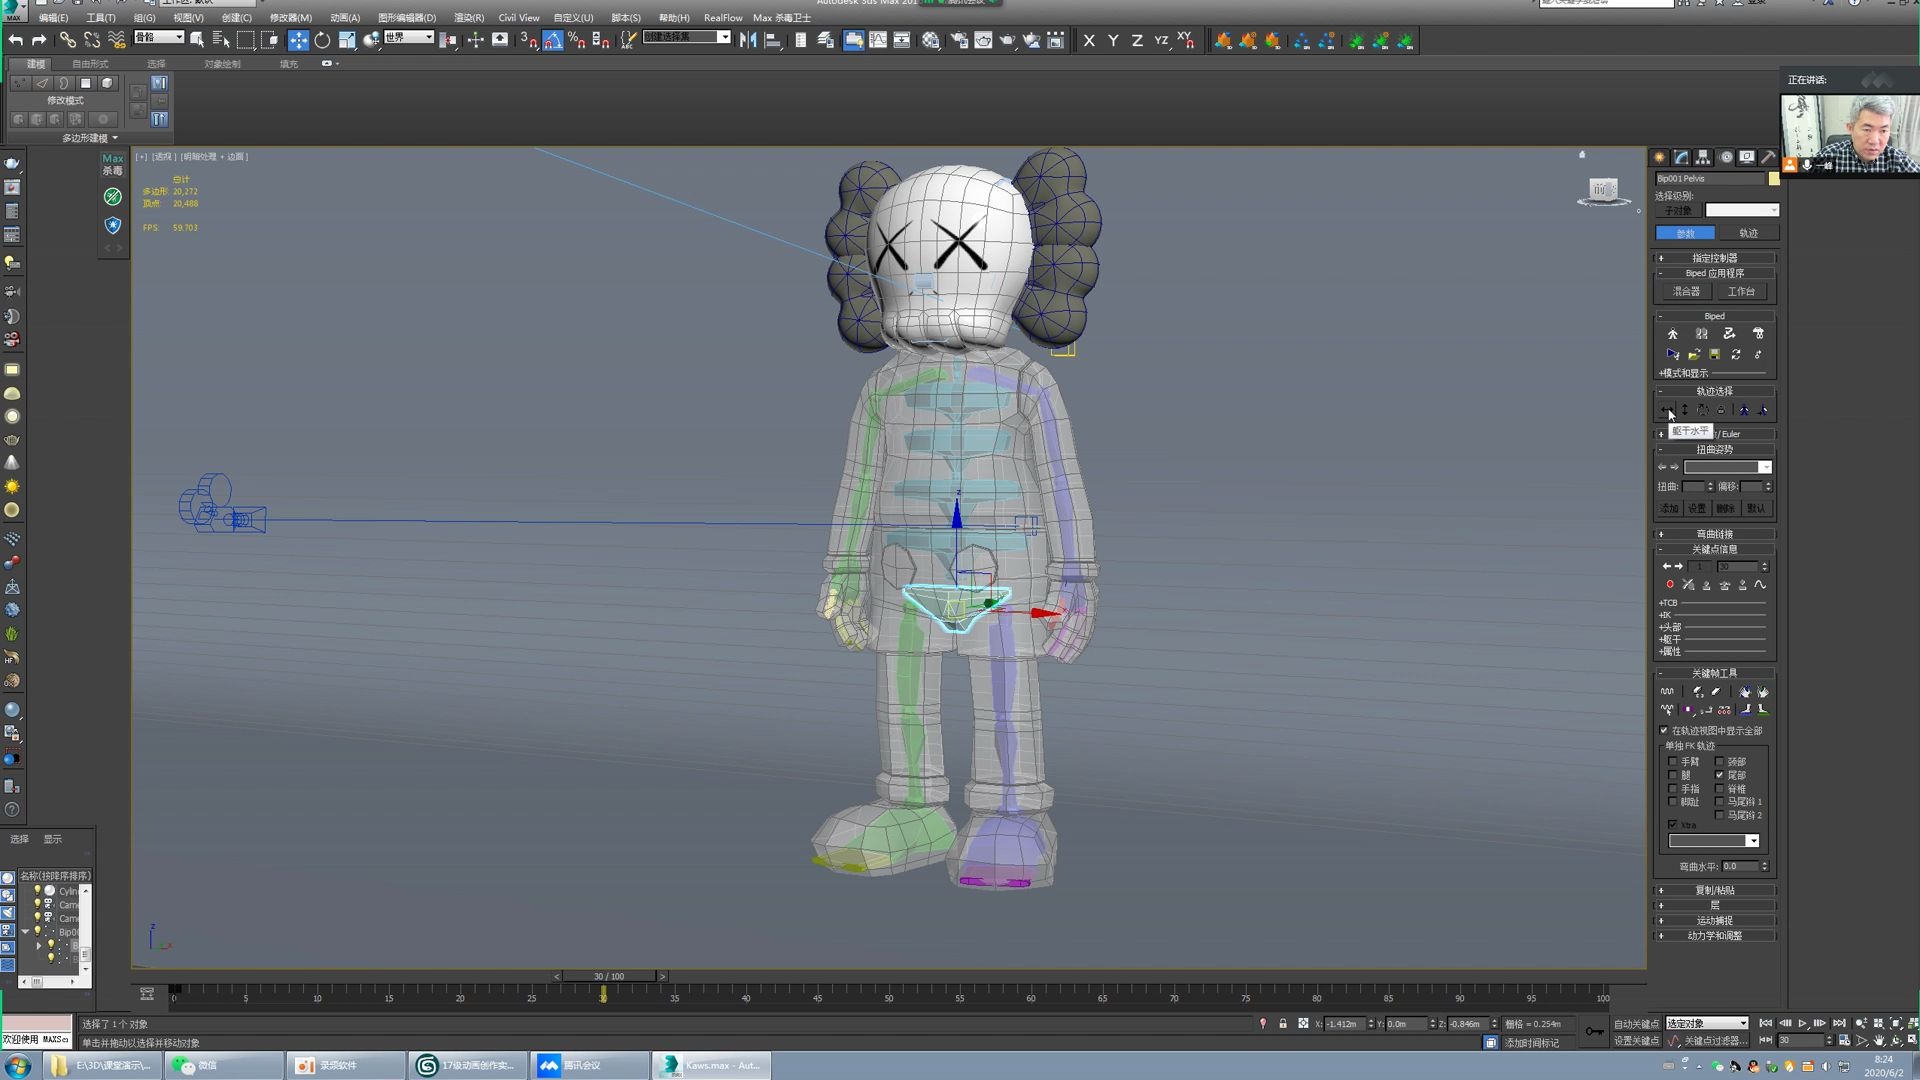Check the 马尾辫 1 checkbox

coord(1719,802)
